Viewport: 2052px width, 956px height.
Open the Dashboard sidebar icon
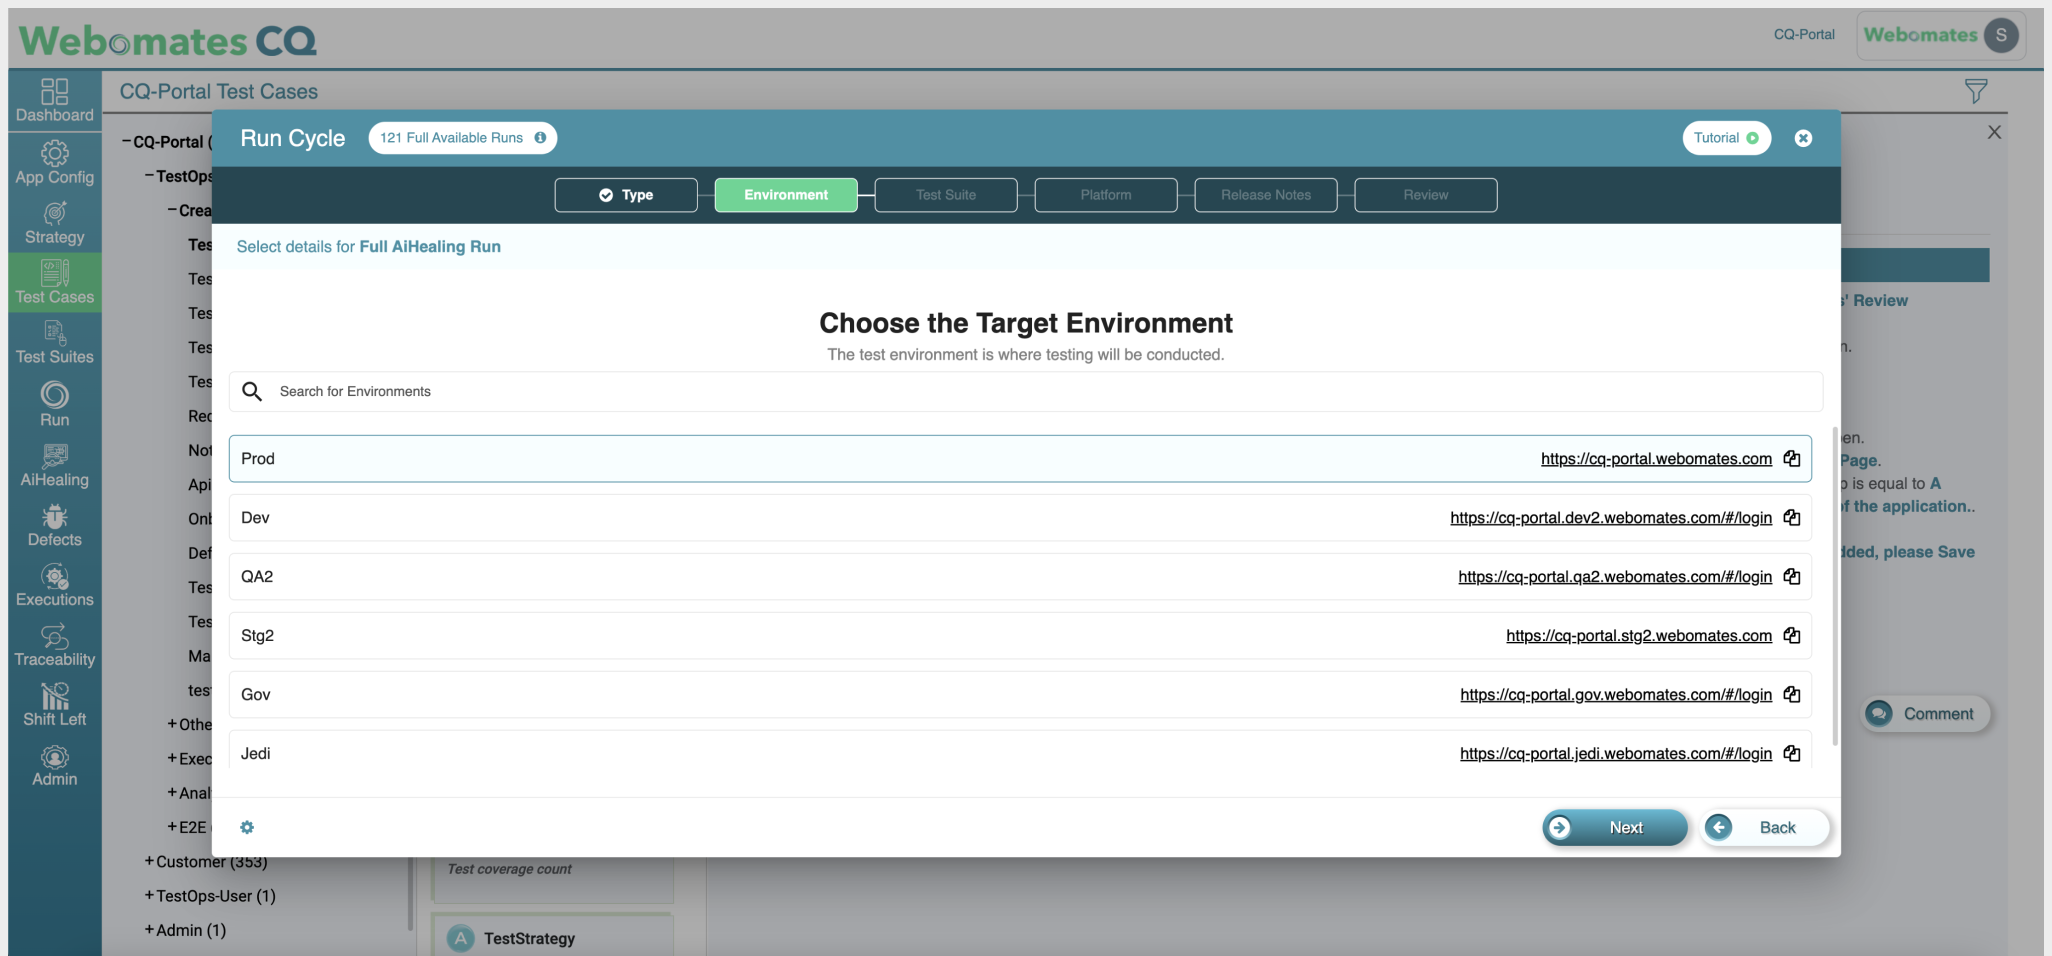(54, 100)
